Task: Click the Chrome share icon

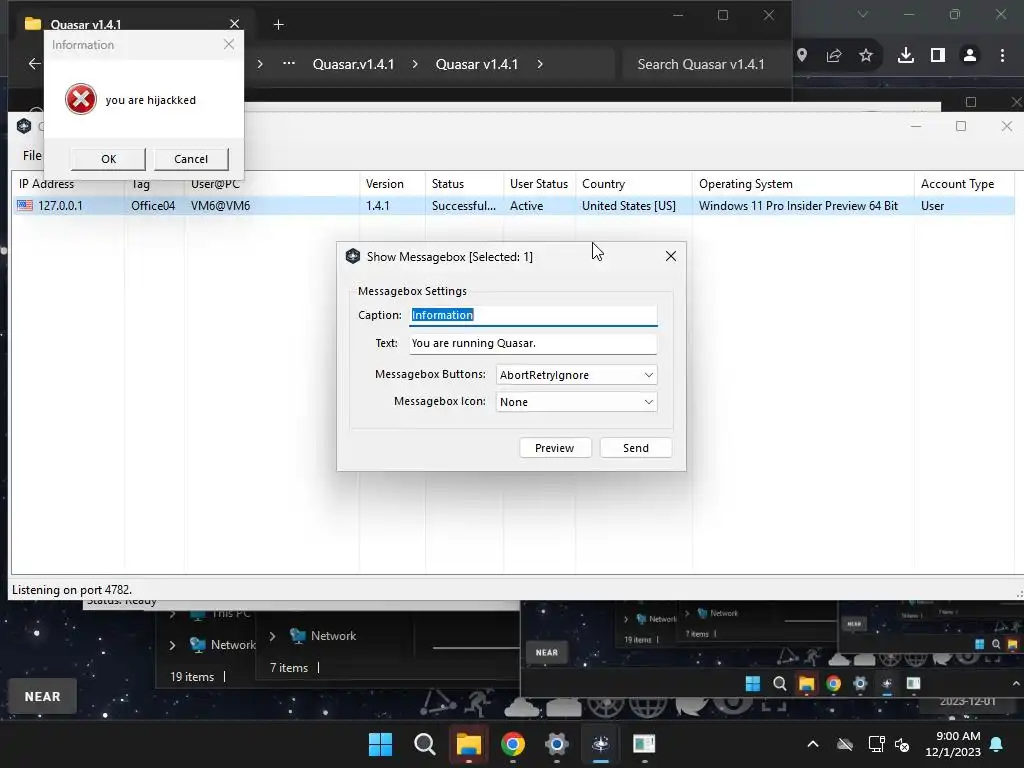Action: [834, 56]
